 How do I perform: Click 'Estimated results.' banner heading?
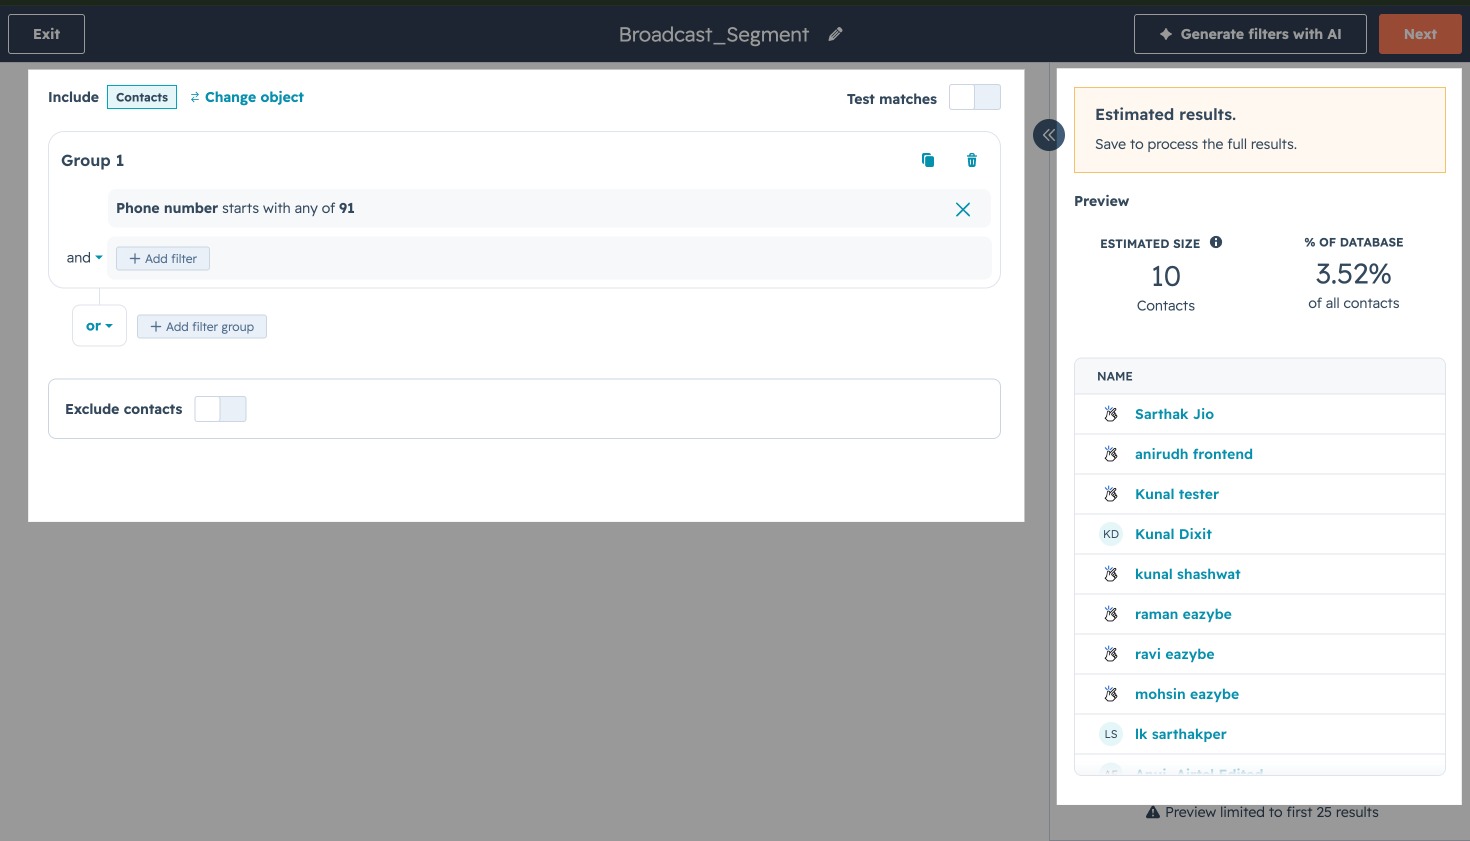(1166, 114)
